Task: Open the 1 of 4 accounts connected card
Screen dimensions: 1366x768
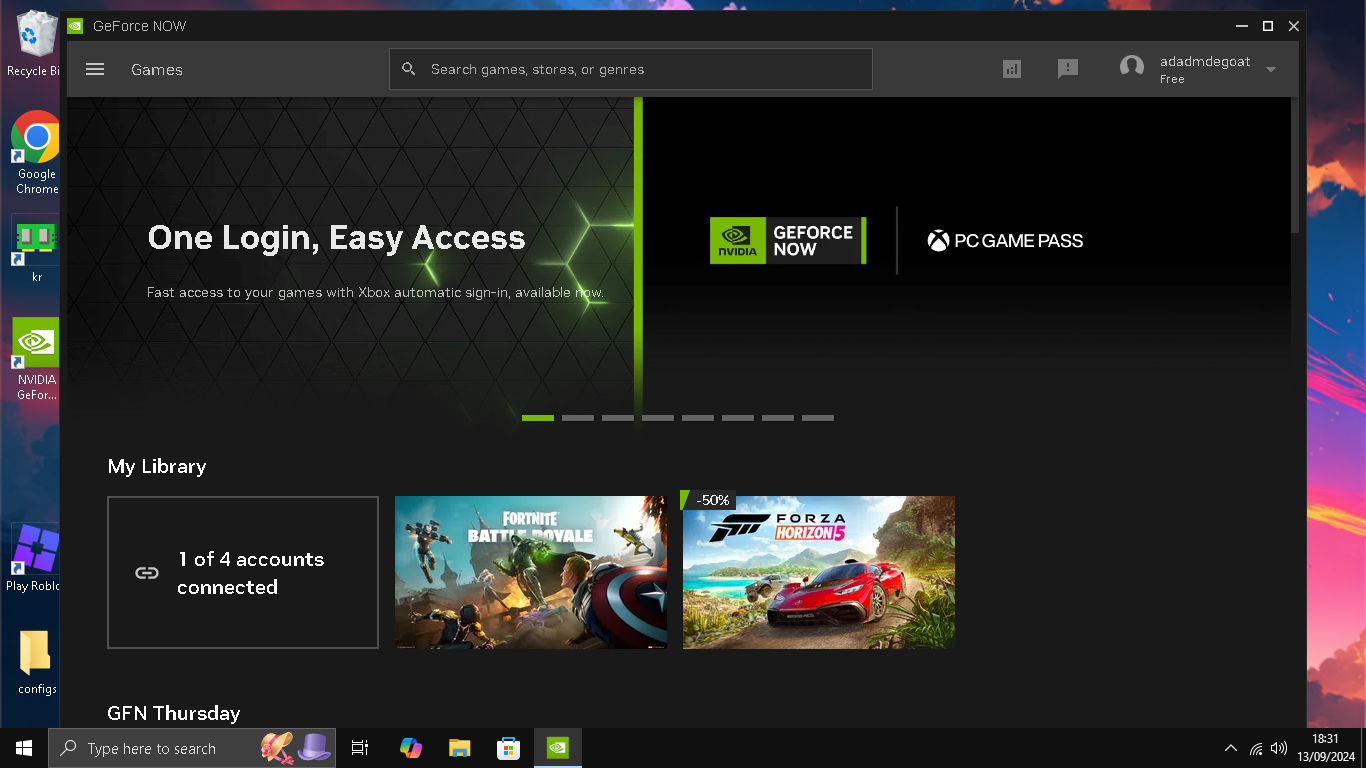Action: 243,572
